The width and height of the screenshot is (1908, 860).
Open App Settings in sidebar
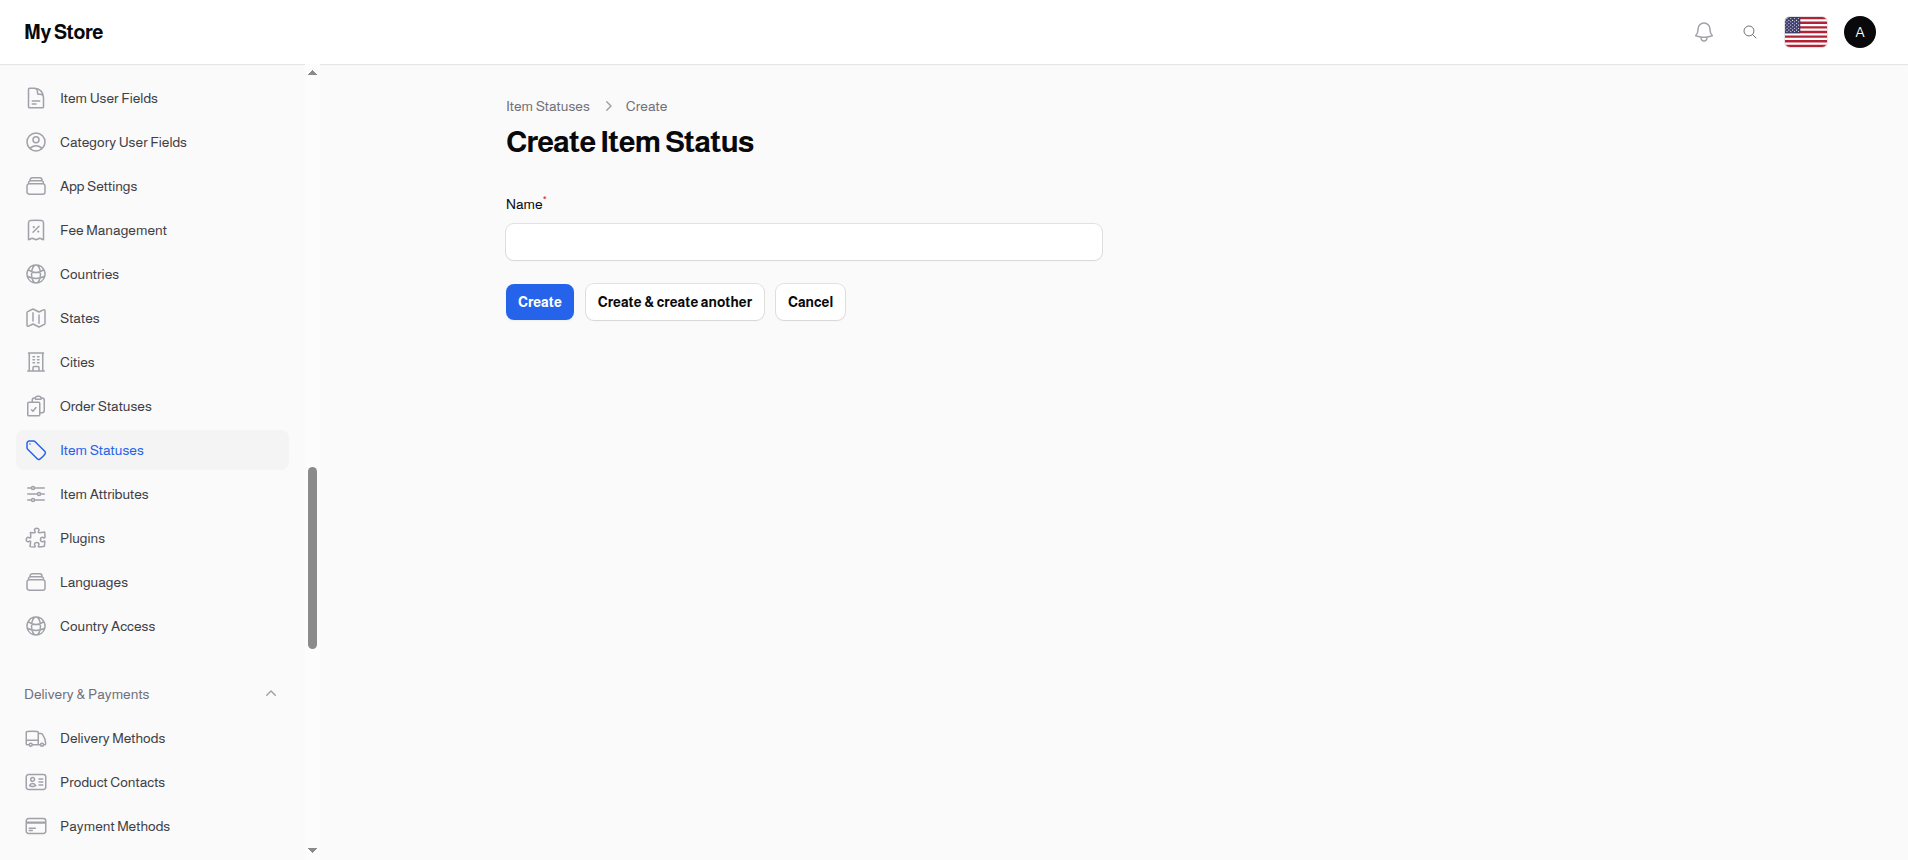tap(153, 186)
